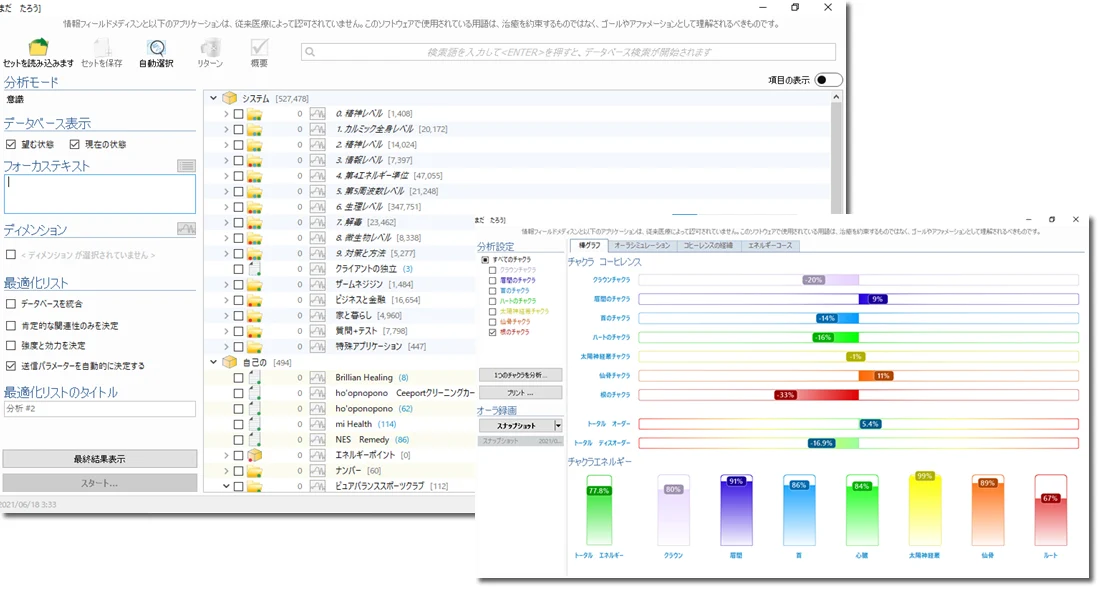Viewport: 1098px width, 590px height.
Task: Click the 概要 checkmark toolbar icon
Action: click(259, 47)
